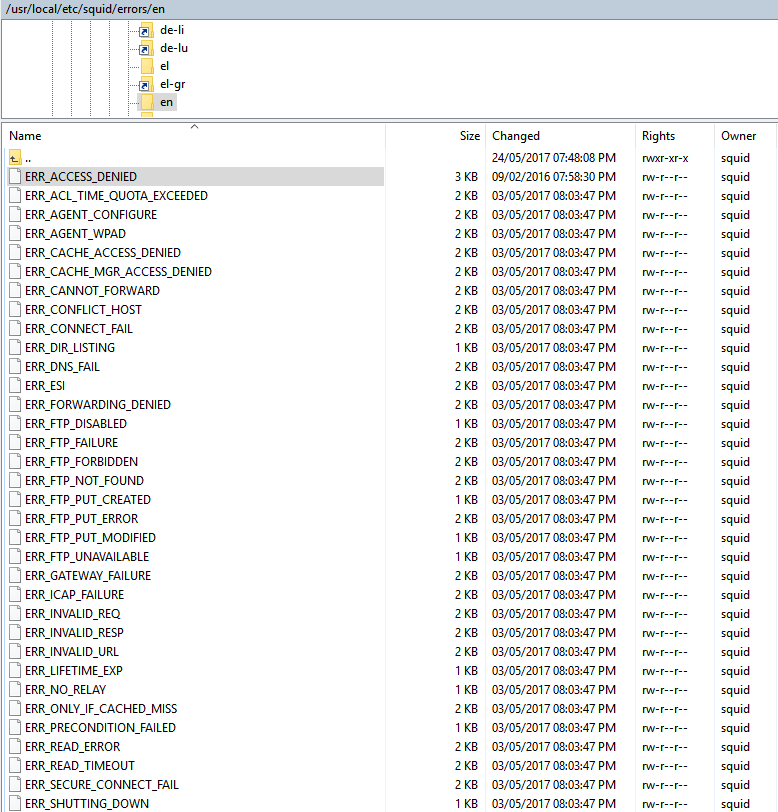The image size is (778, 812).
Task: Click the ERR_FTP_NOT_FOUND file icon
Action: (15, 481)
